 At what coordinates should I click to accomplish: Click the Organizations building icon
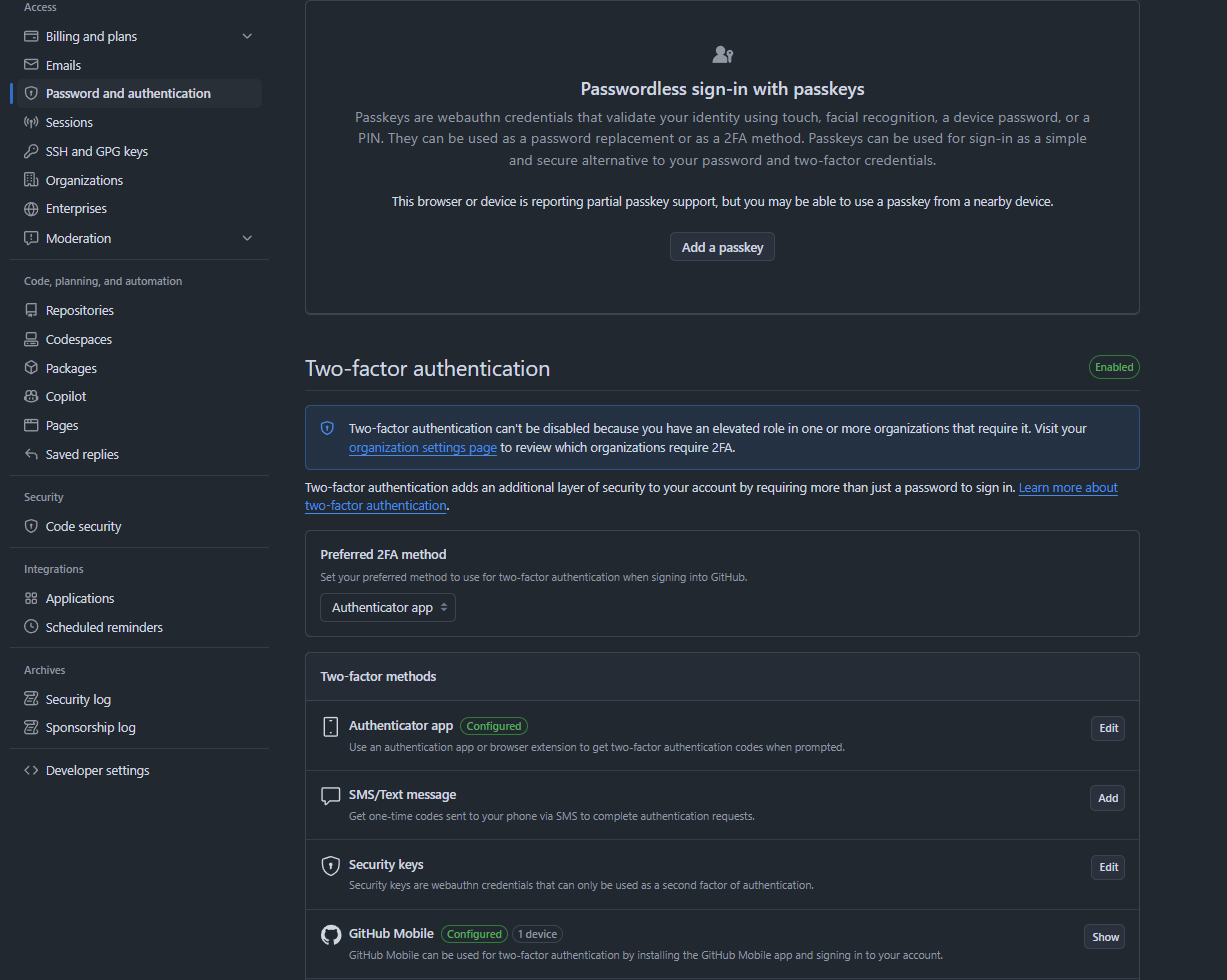pos(31,181)
